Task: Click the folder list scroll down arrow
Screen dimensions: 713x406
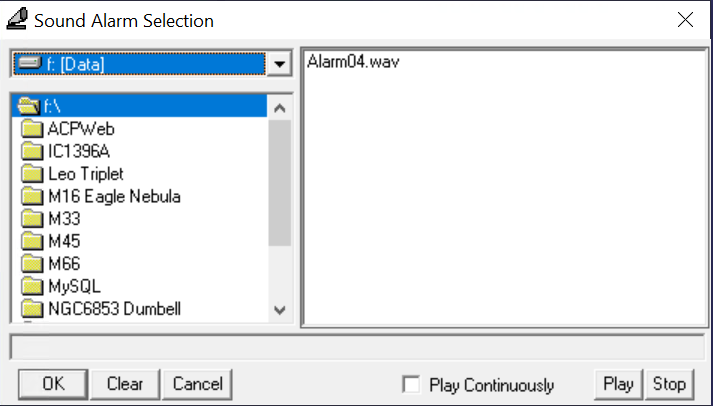Action: click(280, 311)
